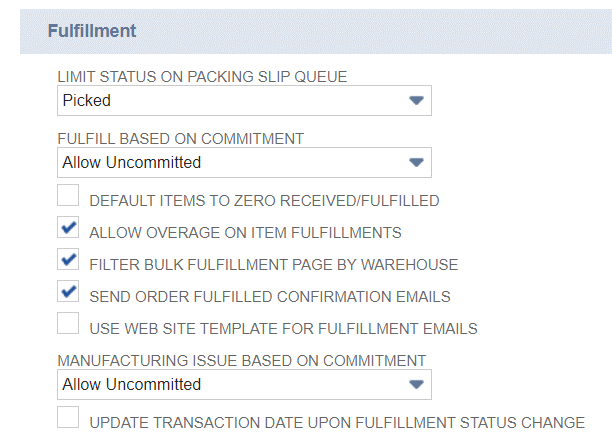The height and width of the screenshot is (441, 612).
Task: Open the Manufacturing Issue 'Allow Uncommitted' field
Action: pyautogui.click(x=230, y=384)
